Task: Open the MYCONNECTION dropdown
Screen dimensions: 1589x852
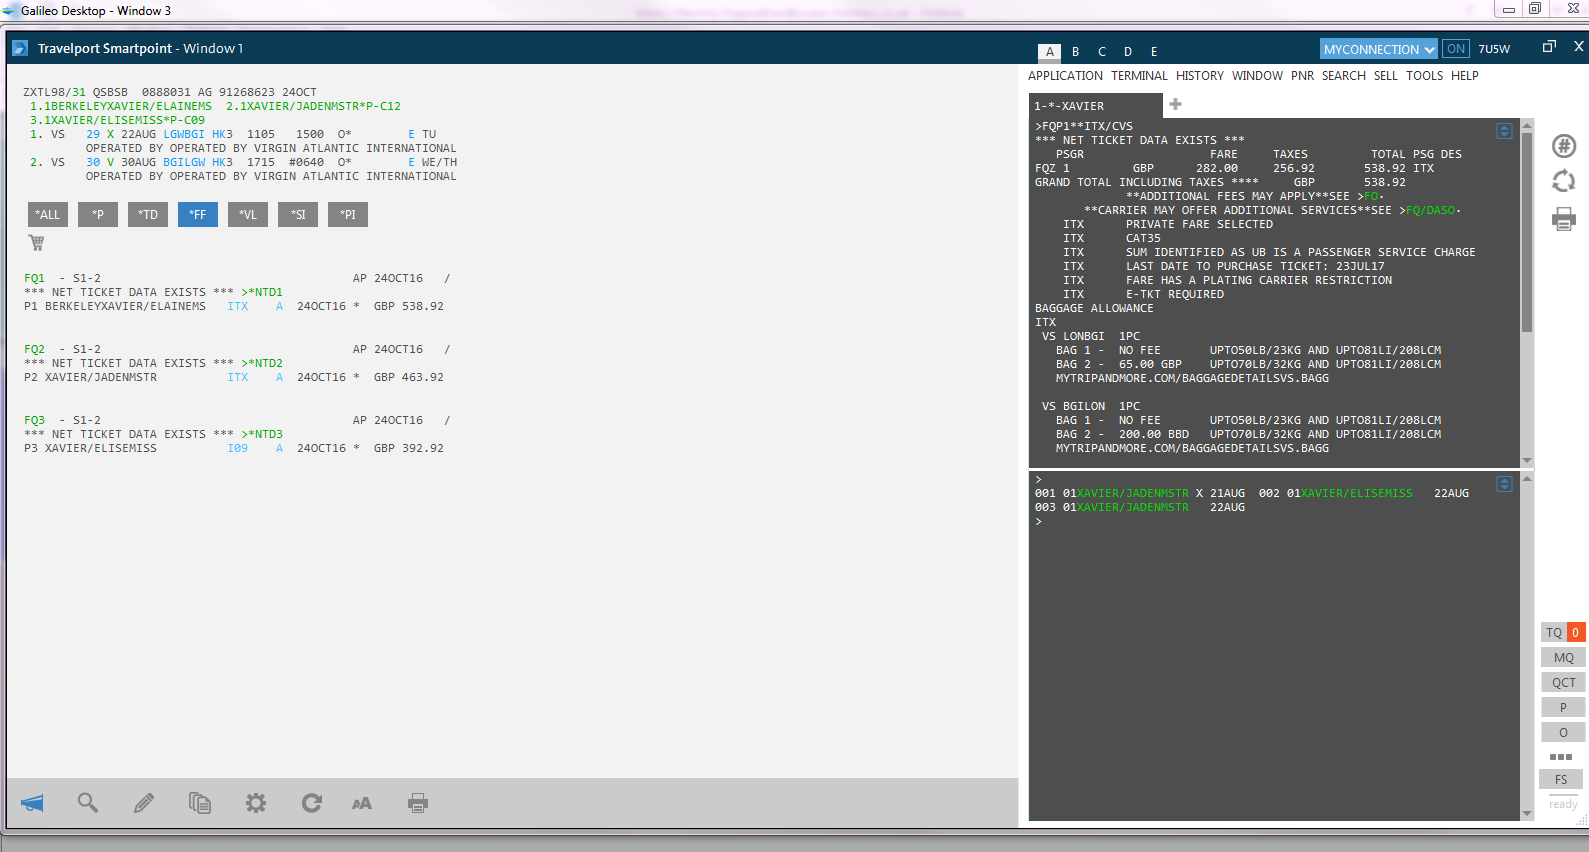Action: point(1379,49)
